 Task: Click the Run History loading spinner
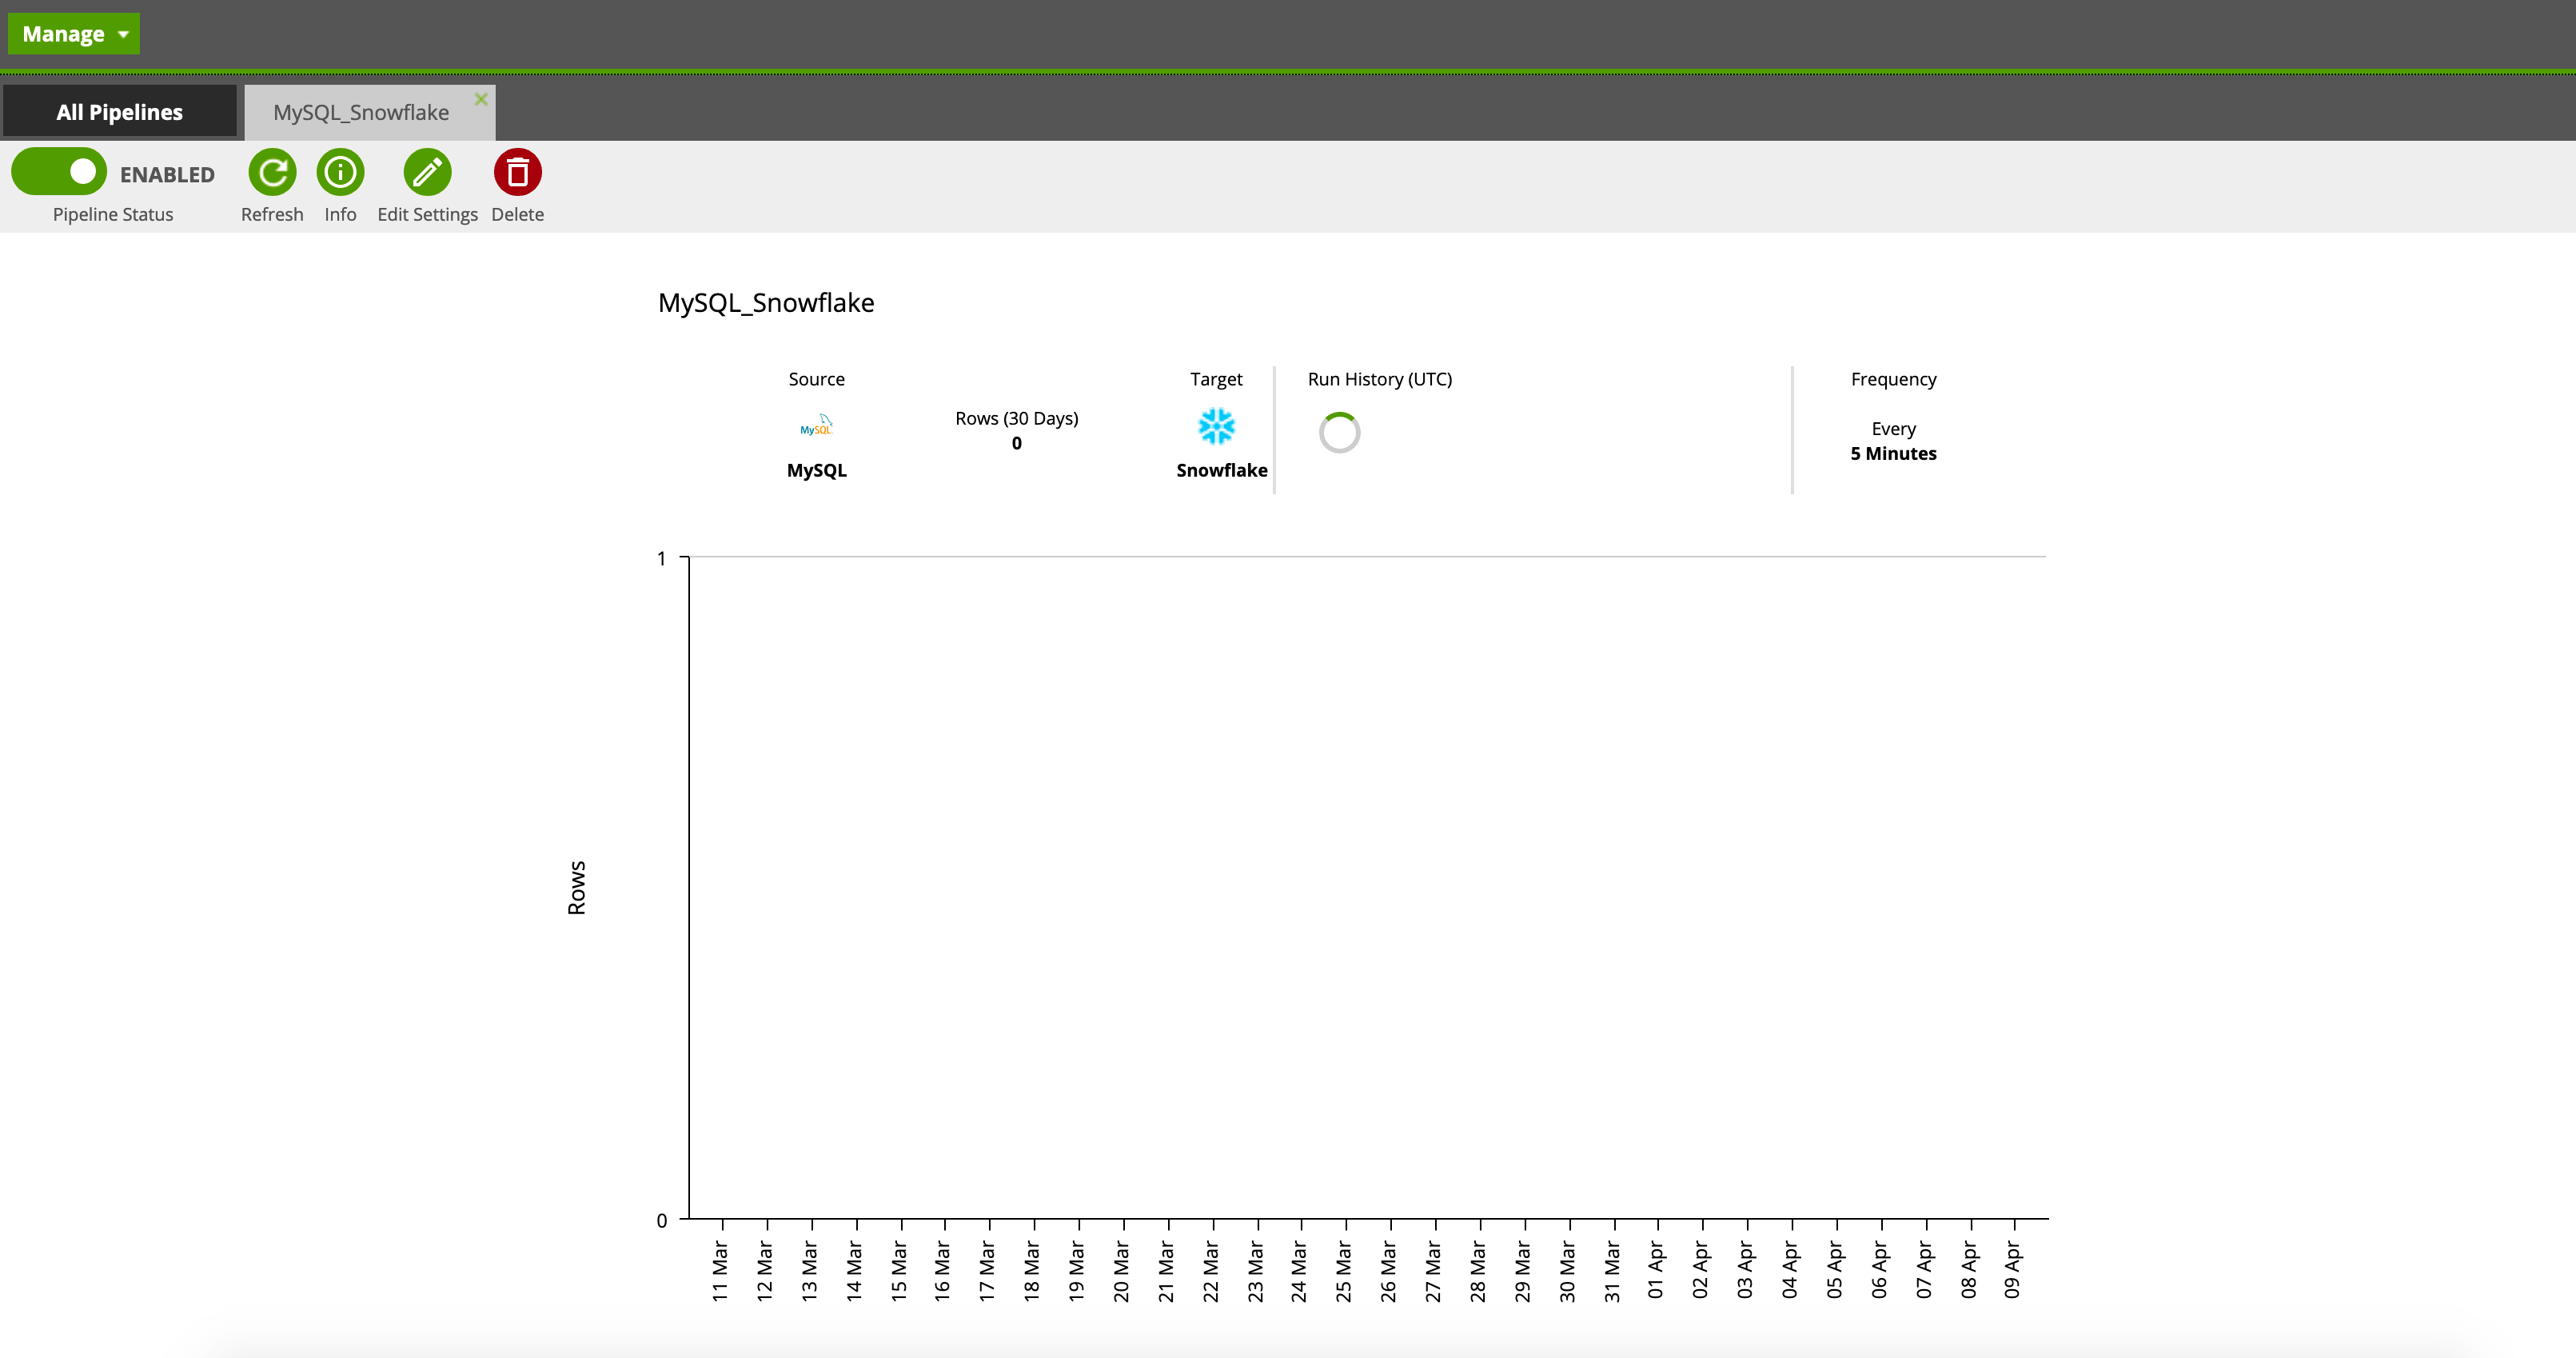(1339, 432)
